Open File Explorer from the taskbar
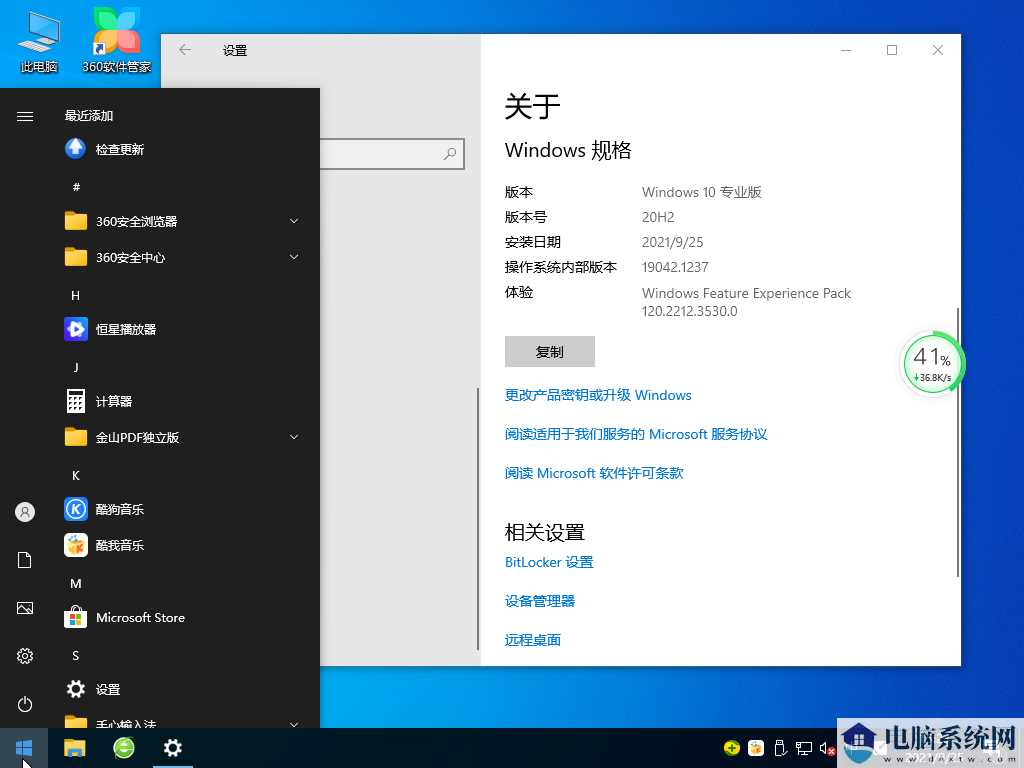1024x768 pixels. click(x=74, y=748)
